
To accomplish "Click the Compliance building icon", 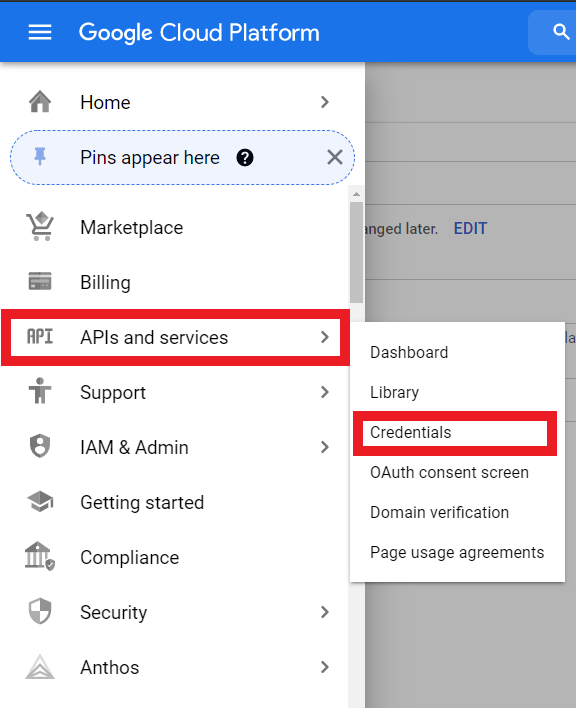I will coord(40,556).
